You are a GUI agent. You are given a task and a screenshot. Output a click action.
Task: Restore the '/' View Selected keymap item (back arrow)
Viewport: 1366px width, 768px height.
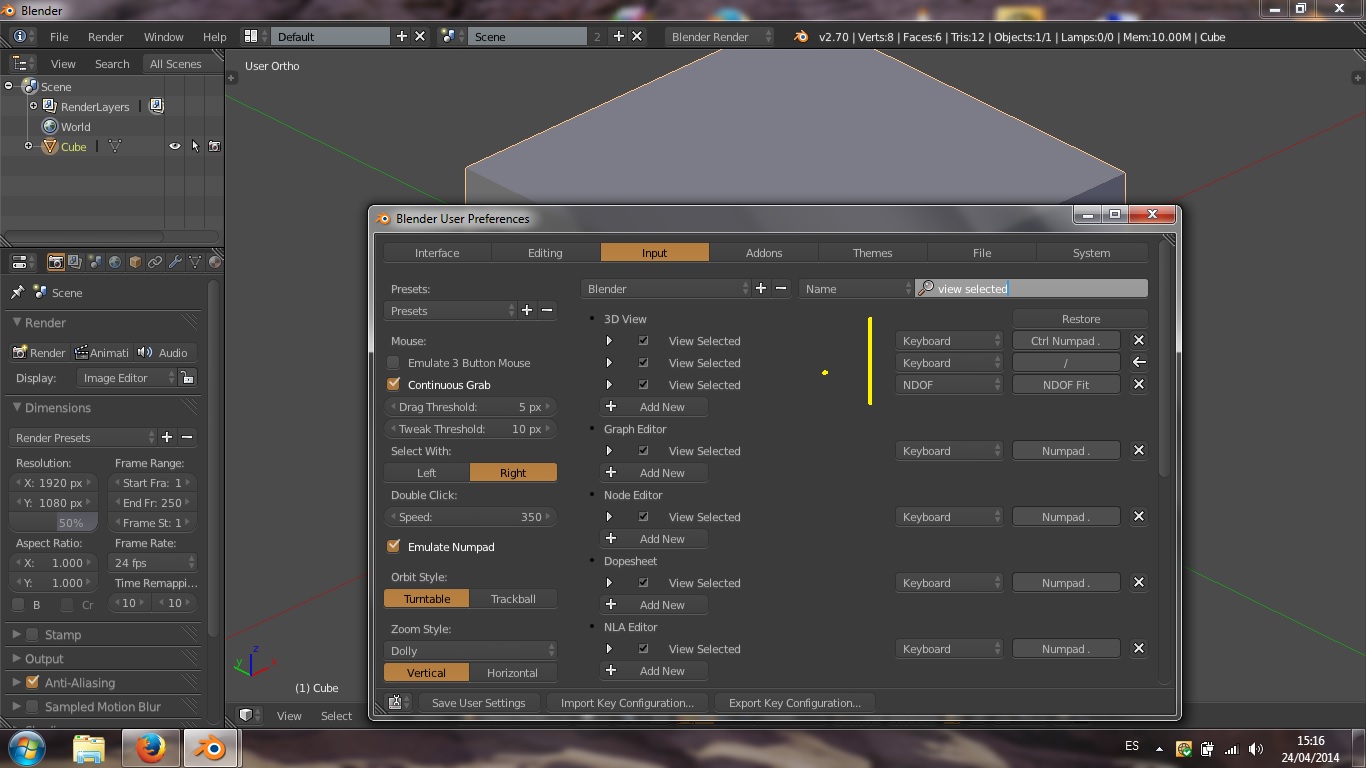1138,362
